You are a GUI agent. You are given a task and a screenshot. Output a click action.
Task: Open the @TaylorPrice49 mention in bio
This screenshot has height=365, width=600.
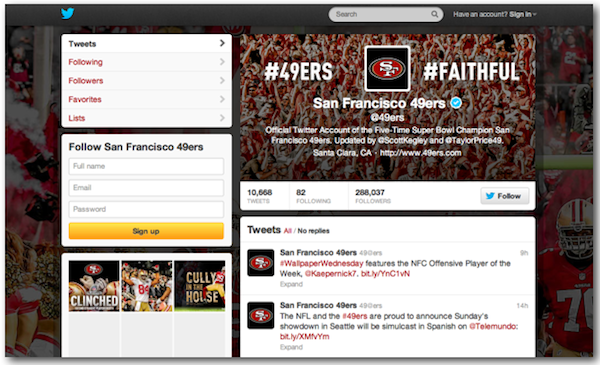(474, 140)
